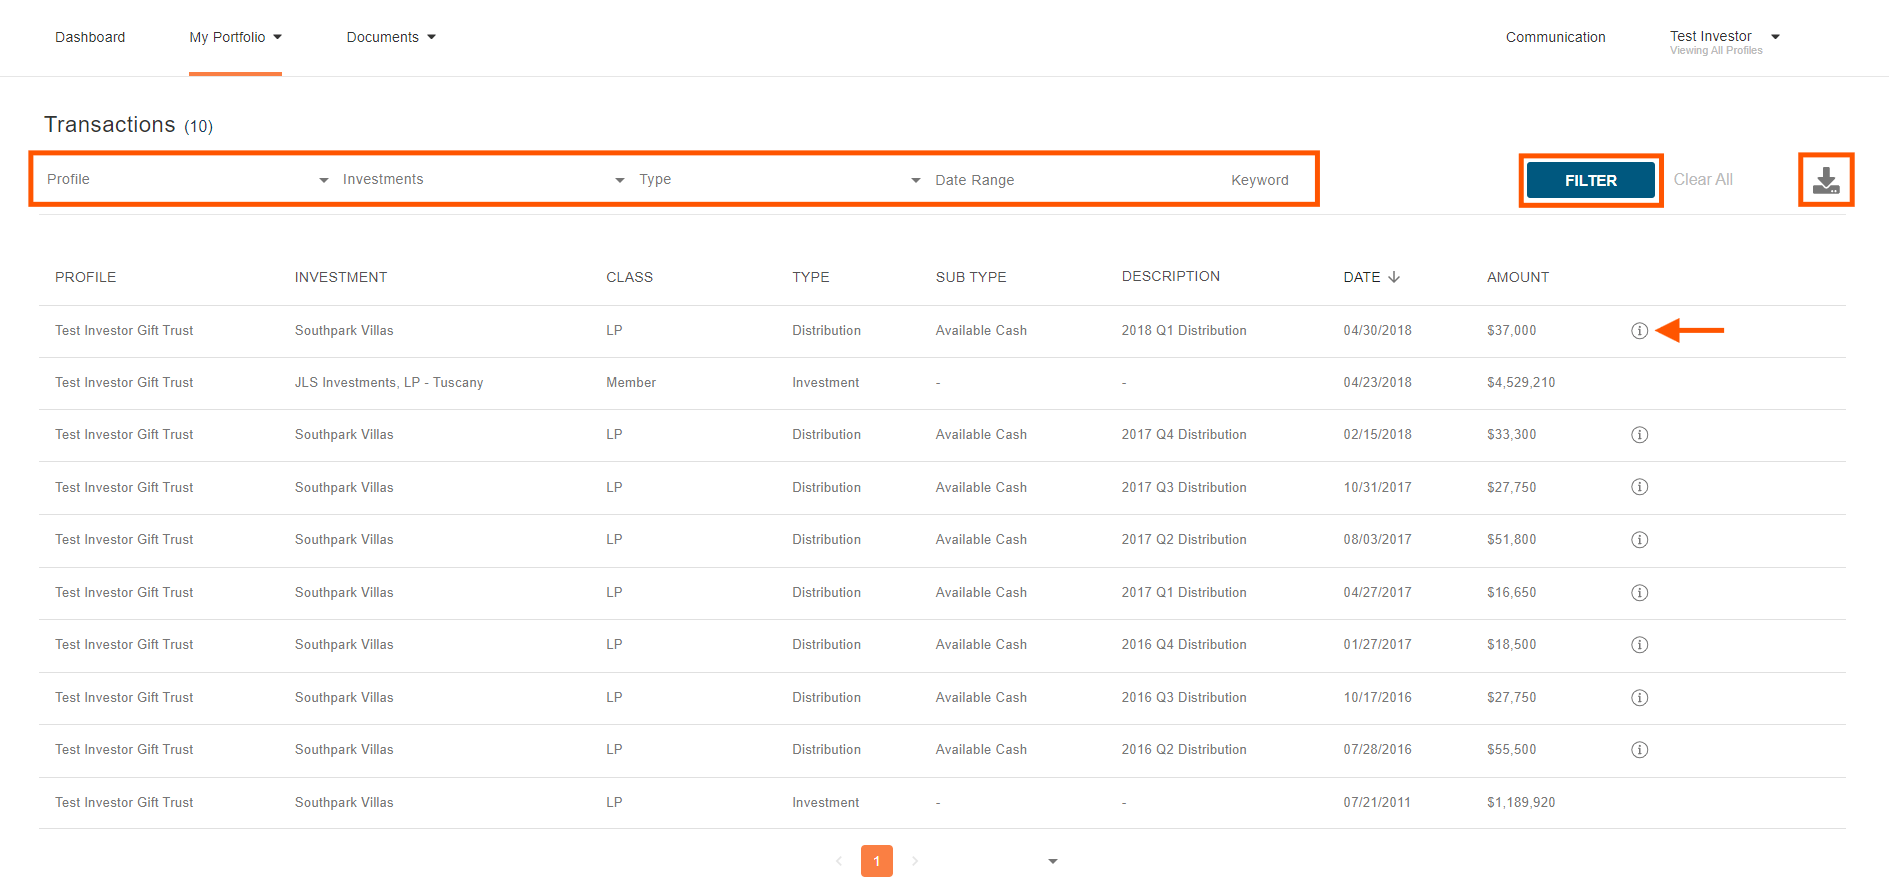The height and width of the screenshot is (893, 1889).
Task: Click the $55,500 amount
Action: coord(1511,750)
